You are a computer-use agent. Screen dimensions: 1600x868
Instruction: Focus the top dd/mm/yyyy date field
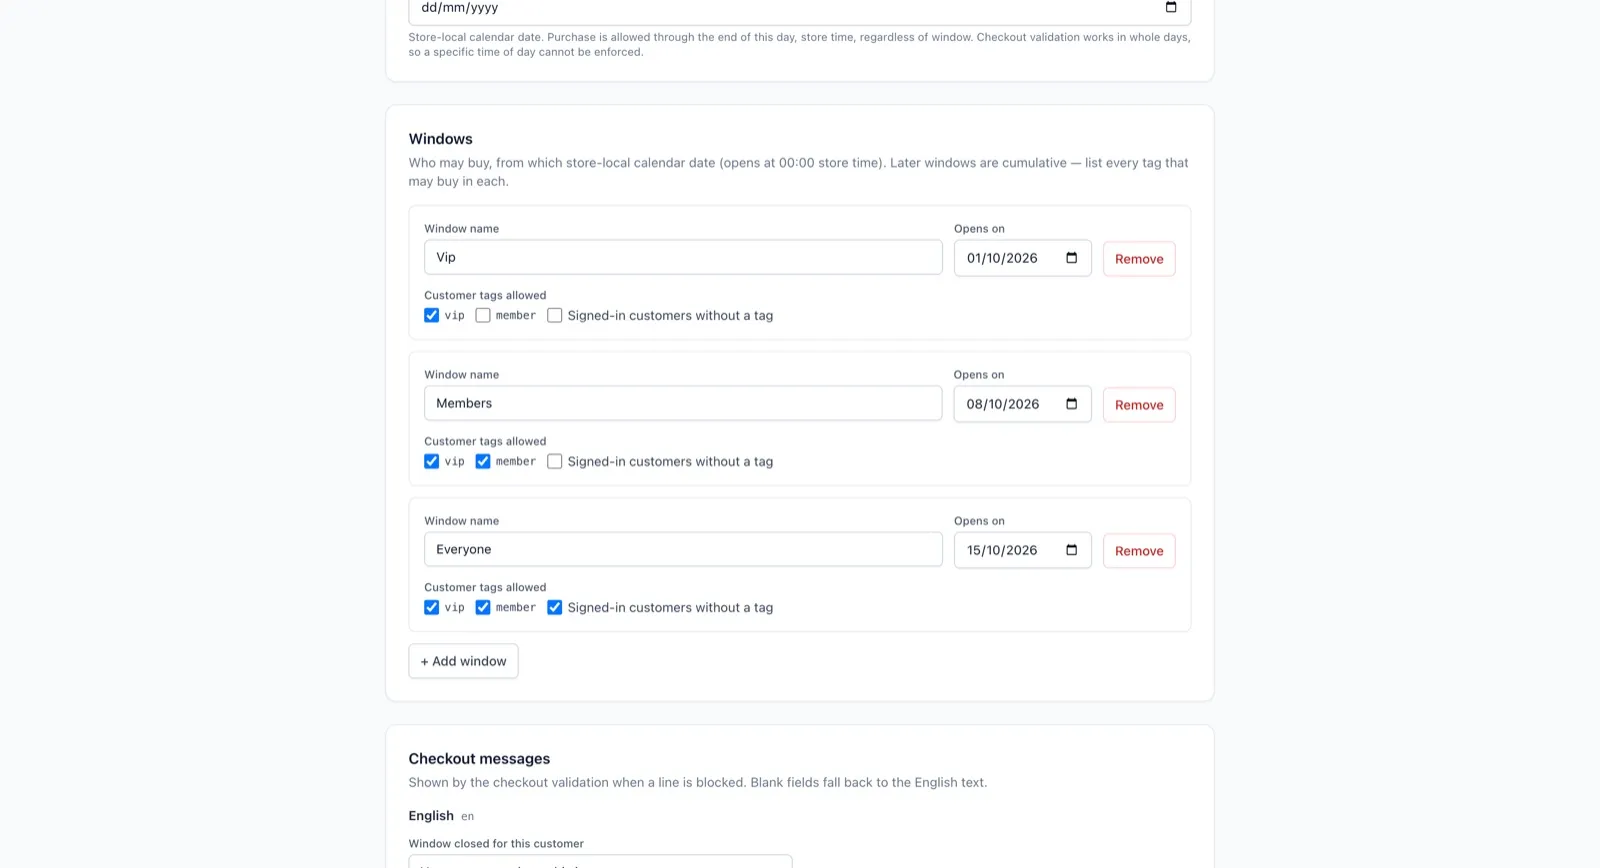(x=799, y=9)
